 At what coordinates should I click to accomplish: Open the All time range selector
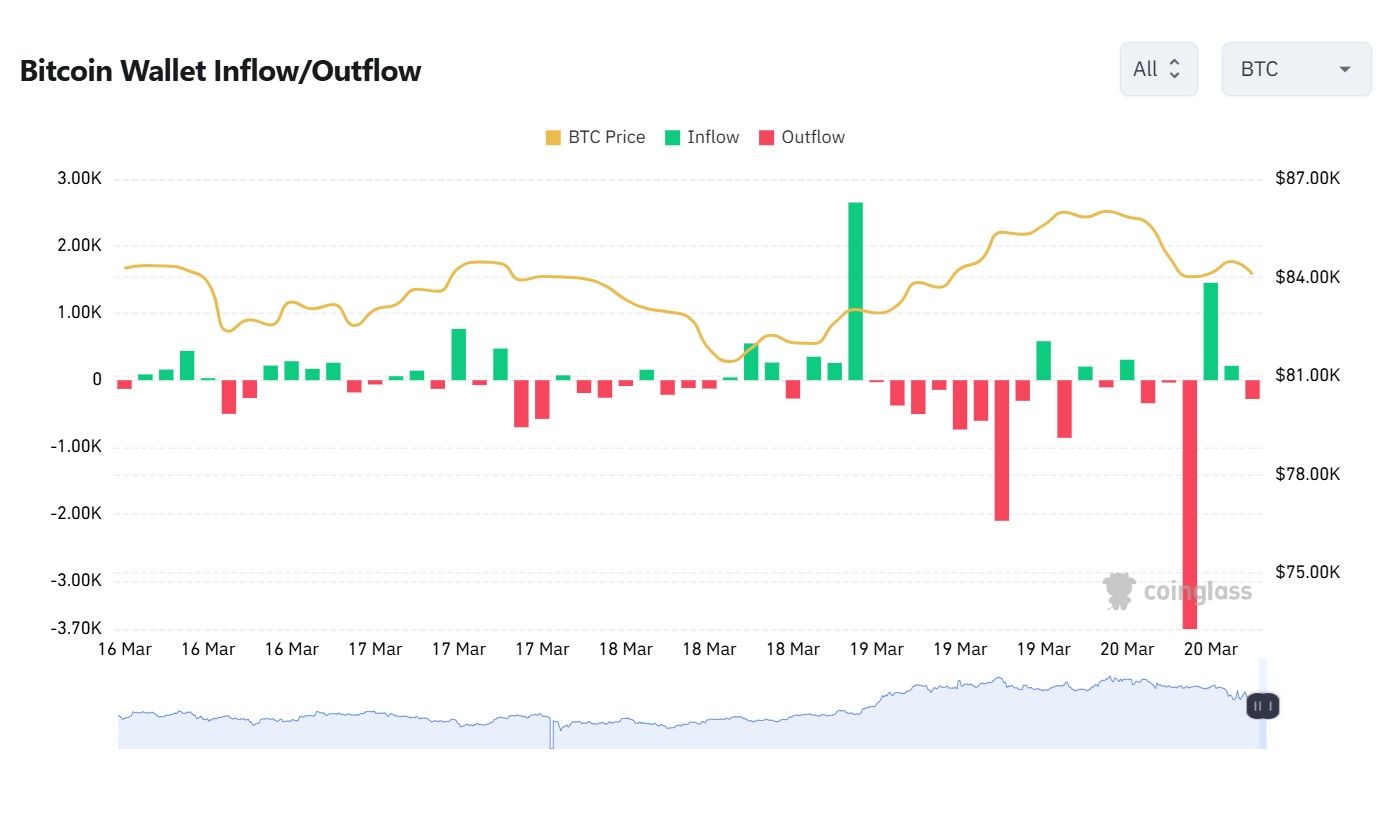[1158, 69]
